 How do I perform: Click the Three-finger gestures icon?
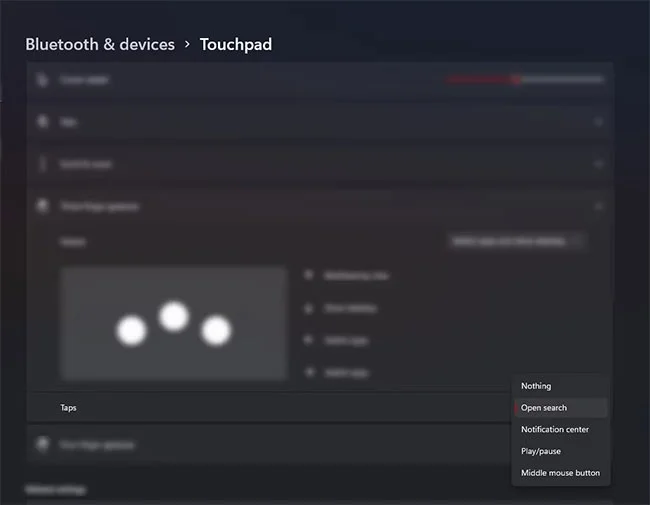pos(42,206)
